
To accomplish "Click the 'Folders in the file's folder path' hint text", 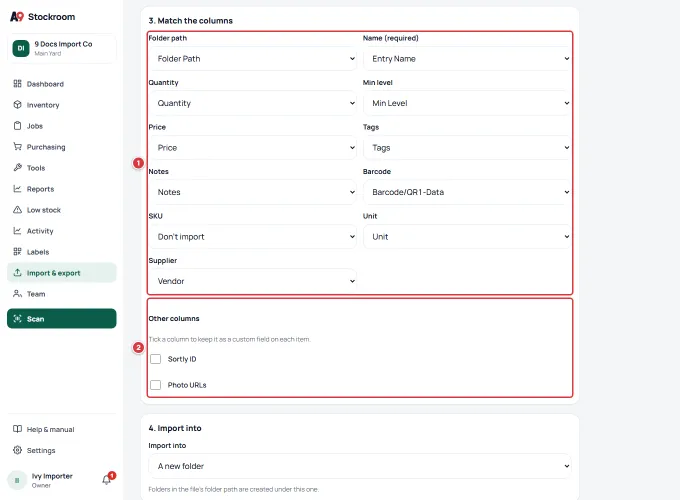I will 233,489.
